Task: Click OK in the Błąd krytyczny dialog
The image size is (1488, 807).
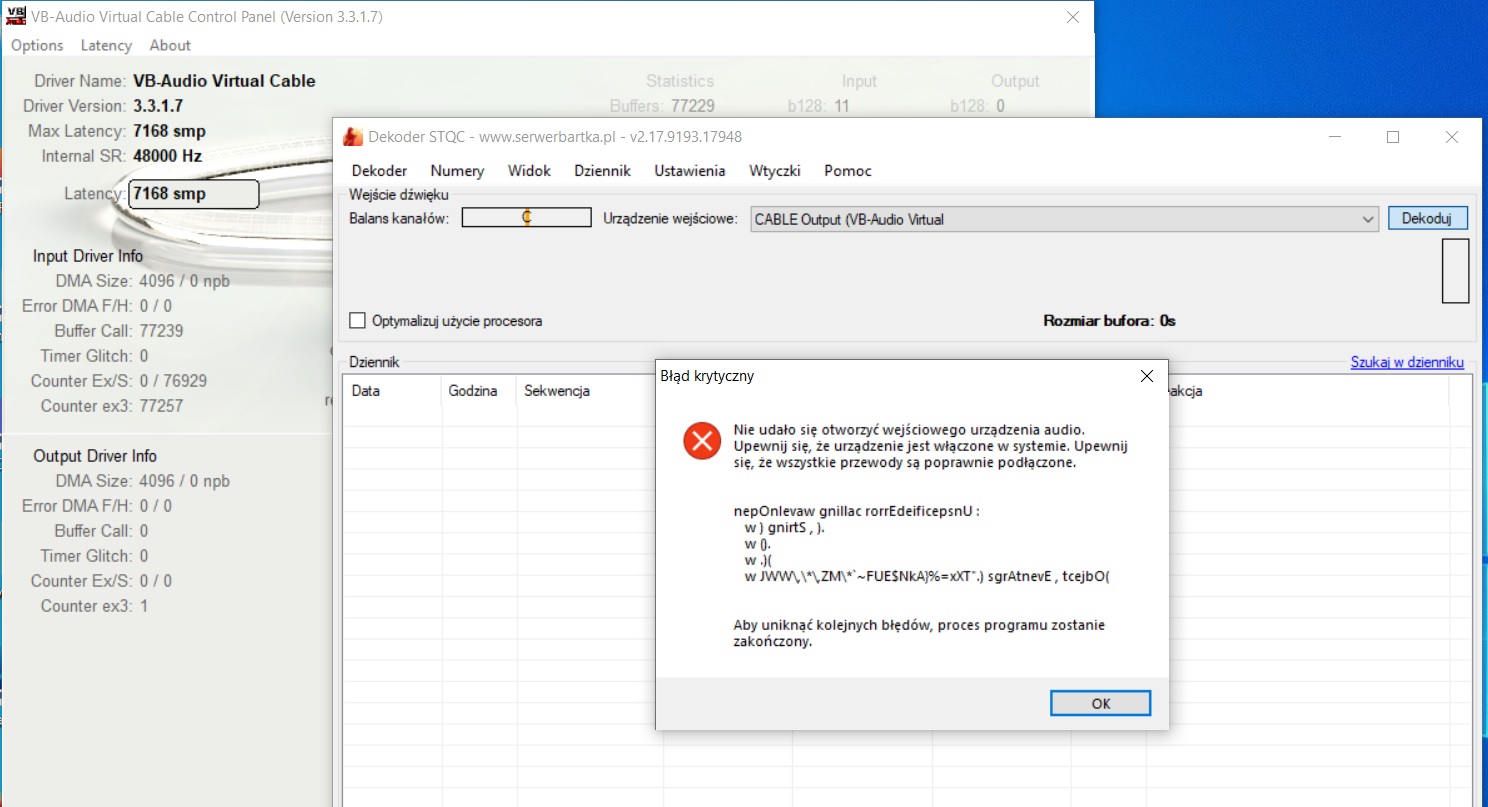Action: 1100,703
